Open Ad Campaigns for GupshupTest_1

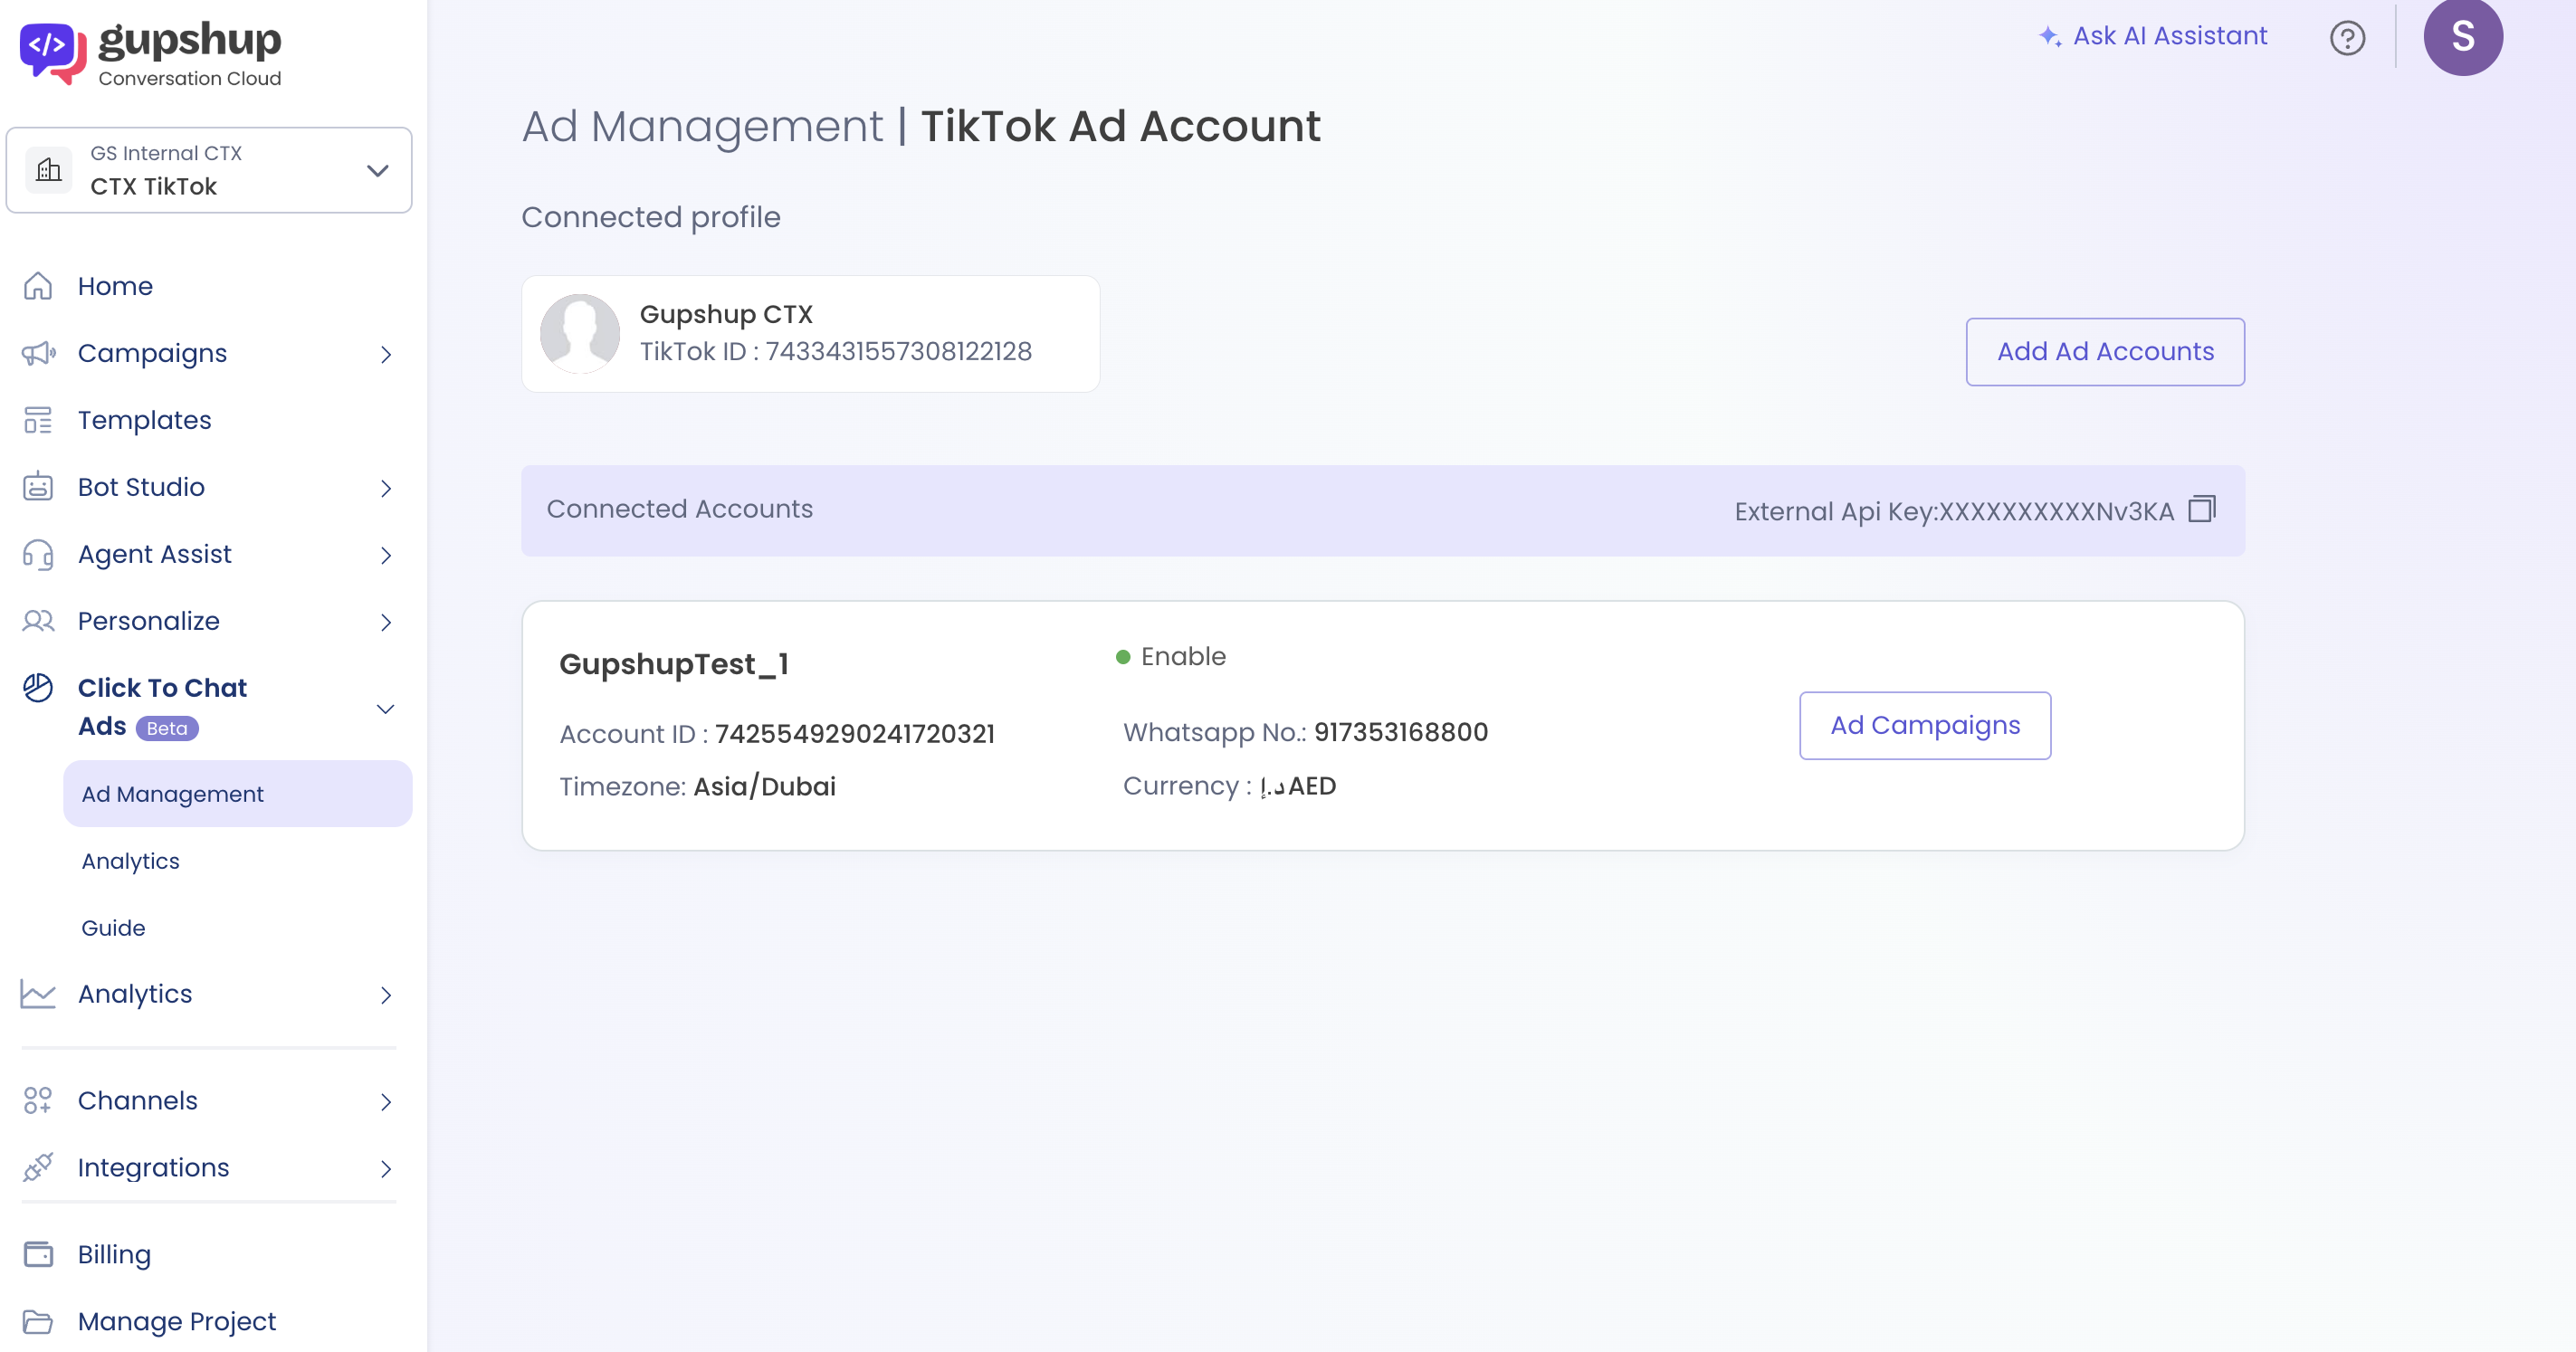pos(1924,725)
